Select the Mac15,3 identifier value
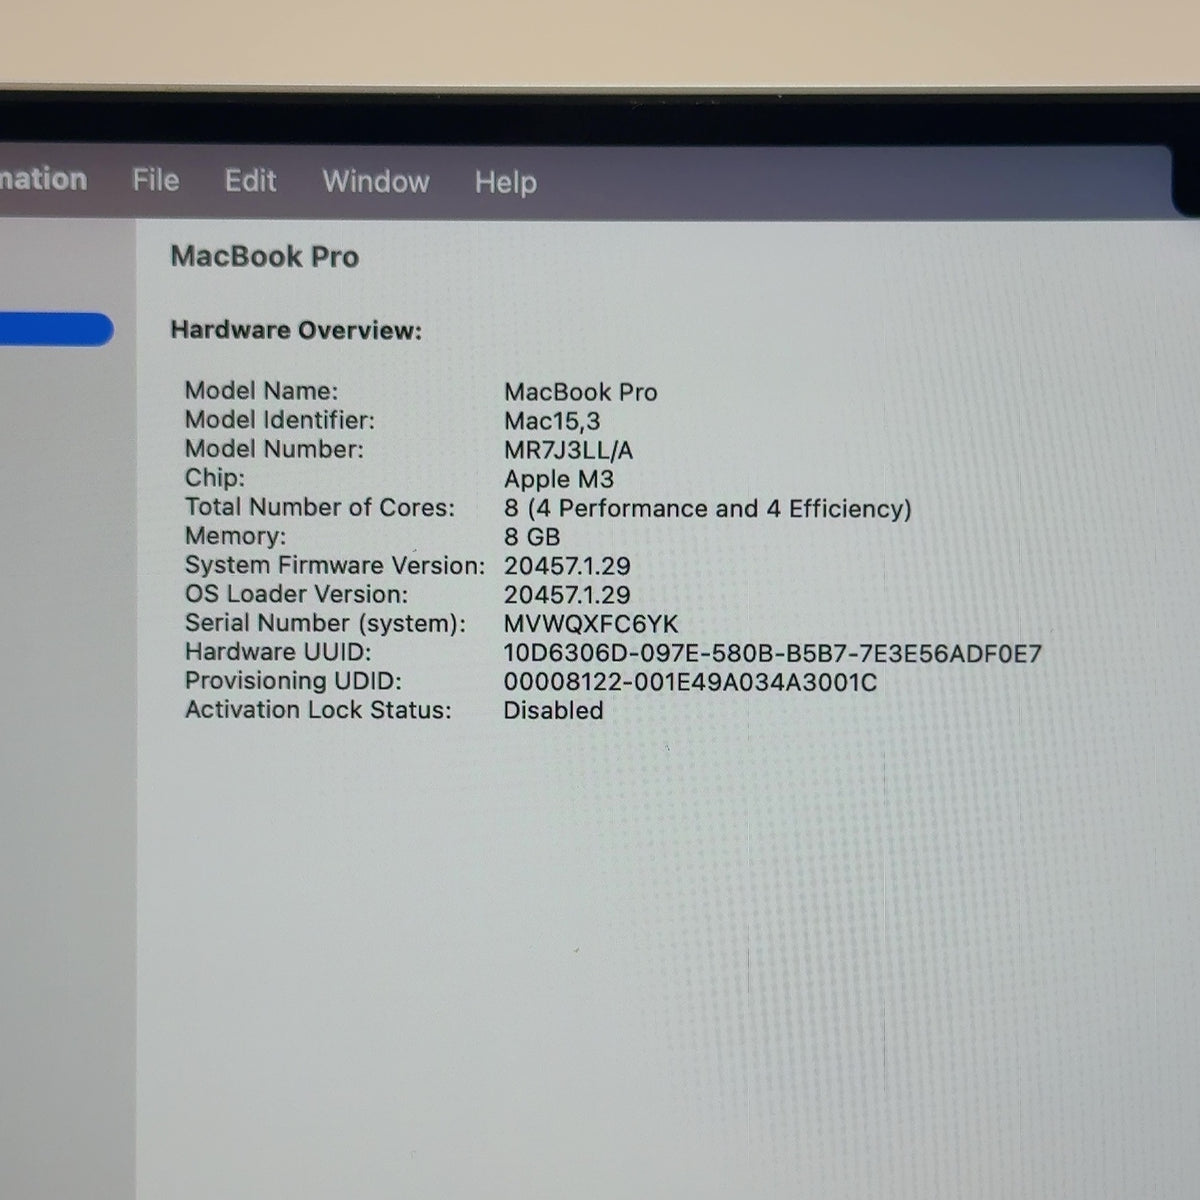The image size is (1200, 1200). tap(552, 421)
